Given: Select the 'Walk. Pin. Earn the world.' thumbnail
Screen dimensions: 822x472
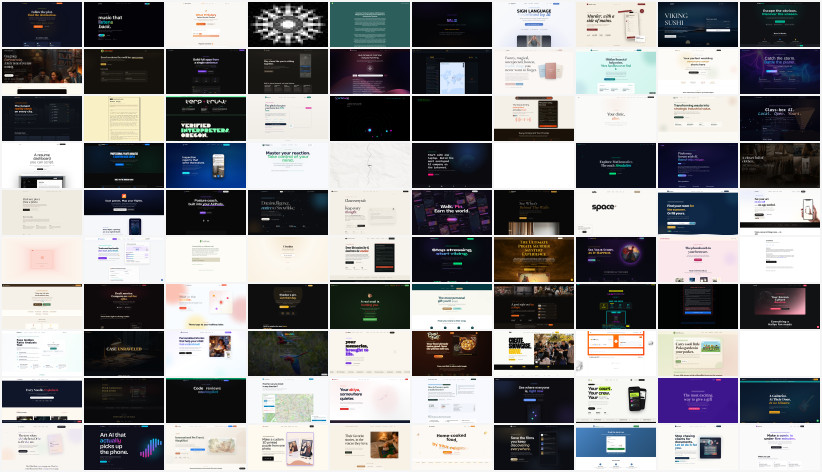Looking at the screenshot, I should pos(452,212).
